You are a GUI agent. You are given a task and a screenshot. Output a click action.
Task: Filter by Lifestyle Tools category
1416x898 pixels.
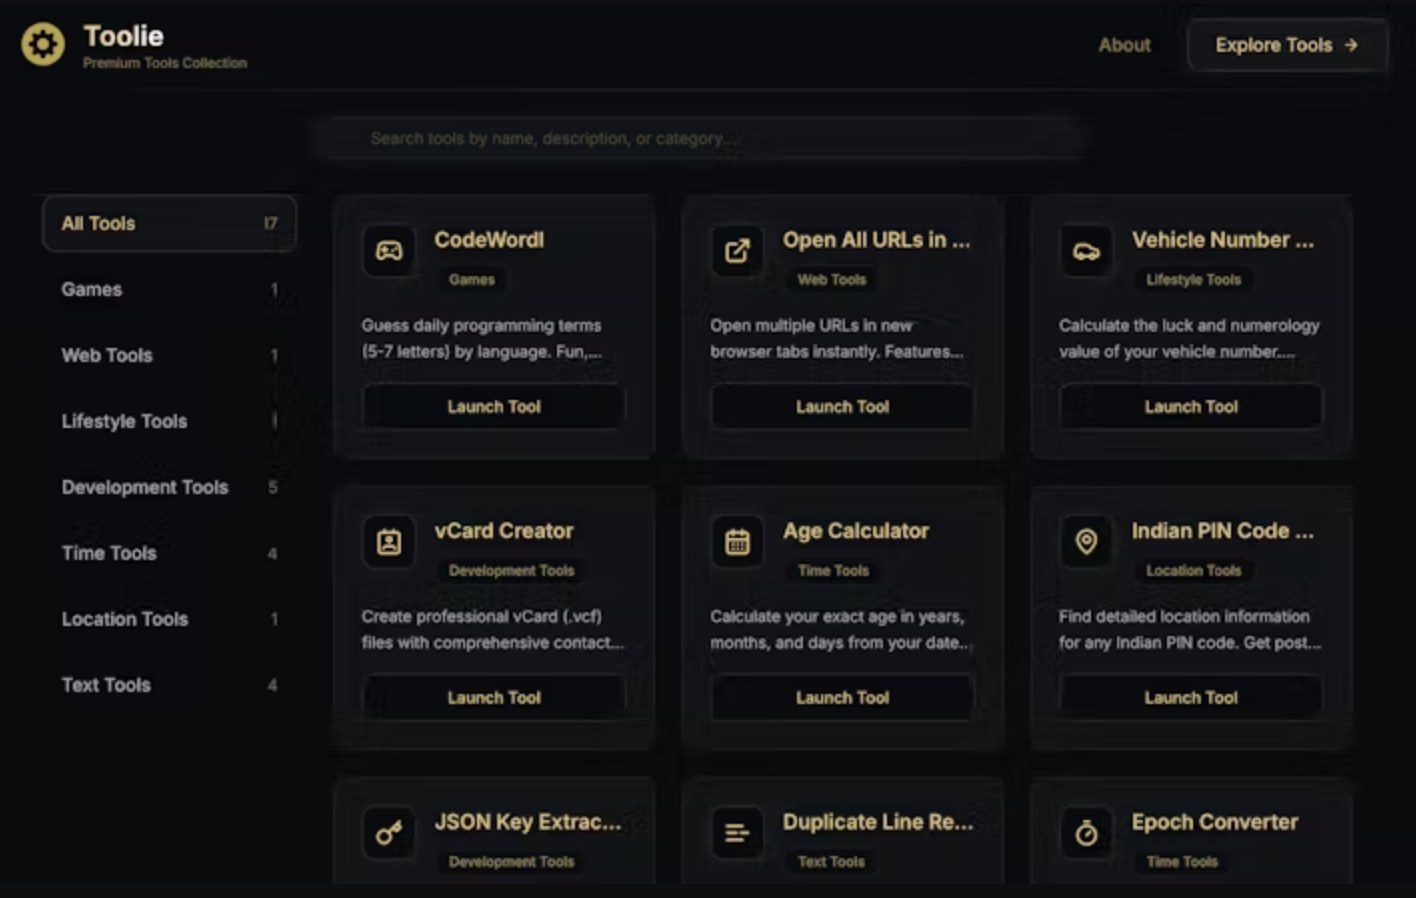pyautogui.click(x=169, y=421)
